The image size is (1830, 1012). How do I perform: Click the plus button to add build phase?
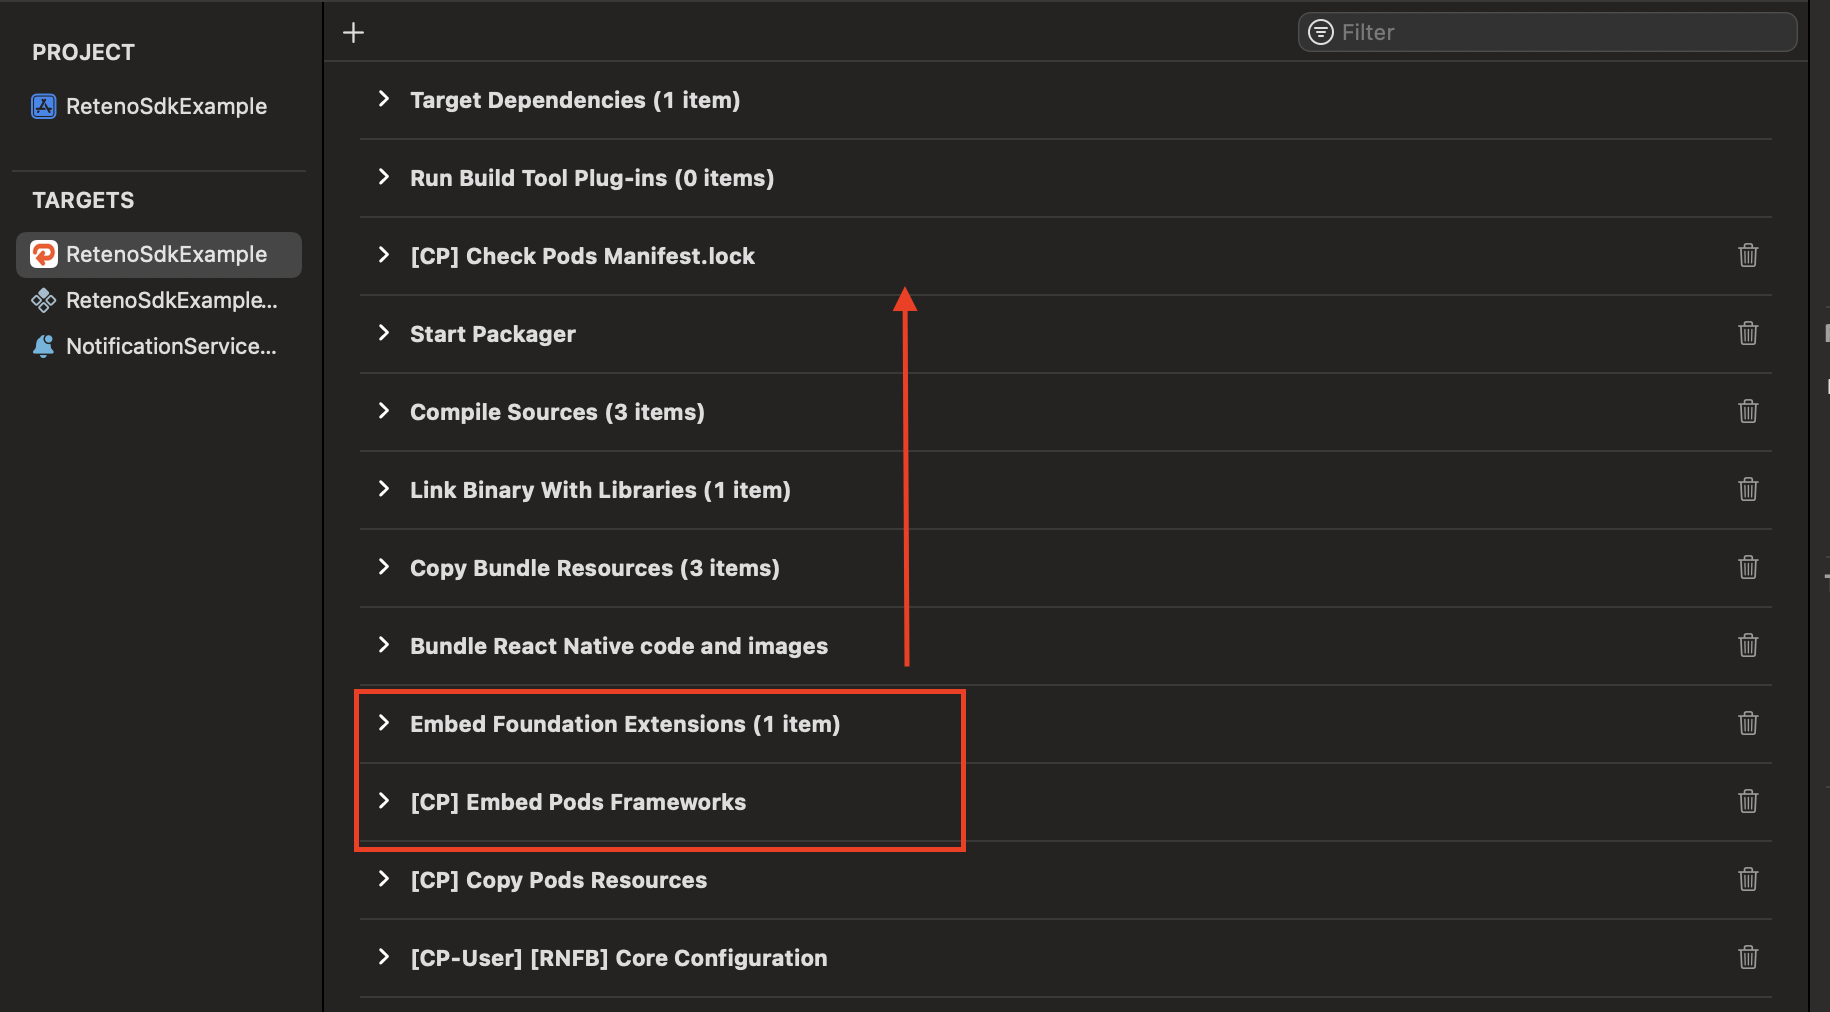point(353,32)
